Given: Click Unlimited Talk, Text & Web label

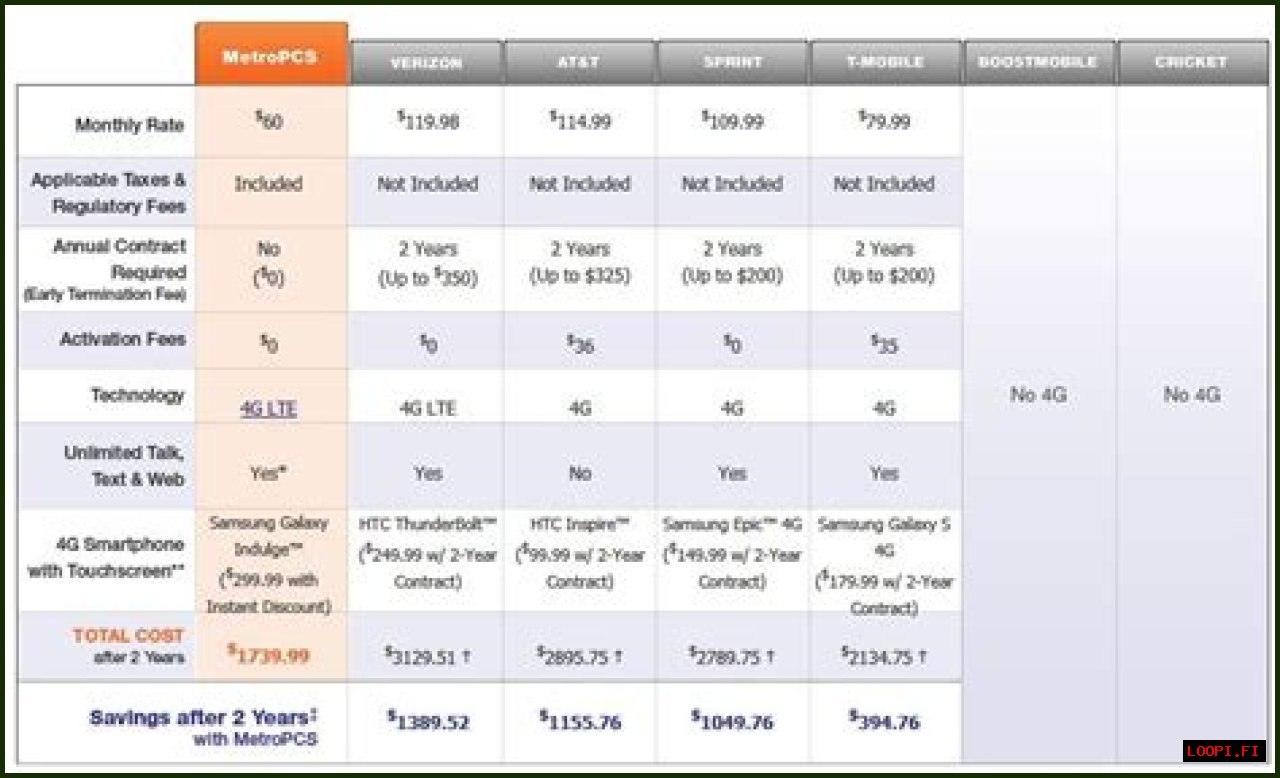Looking at the screenshot, I should pos(125,466).
